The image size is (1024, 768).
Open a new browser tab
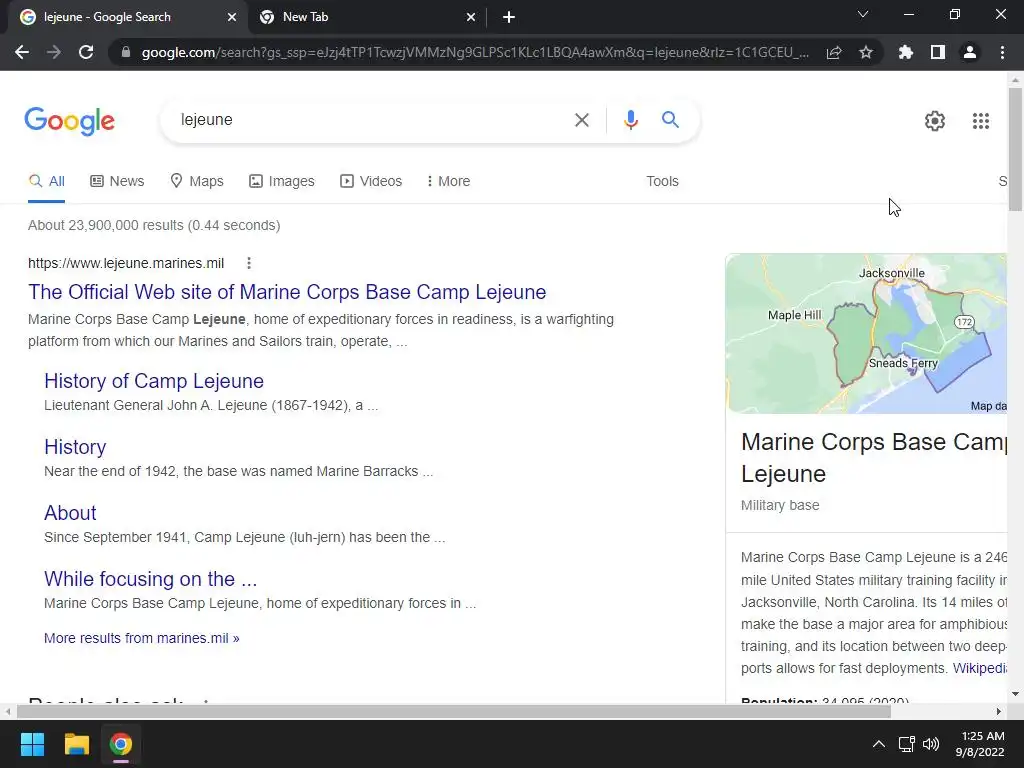click(x=509, y=18)
